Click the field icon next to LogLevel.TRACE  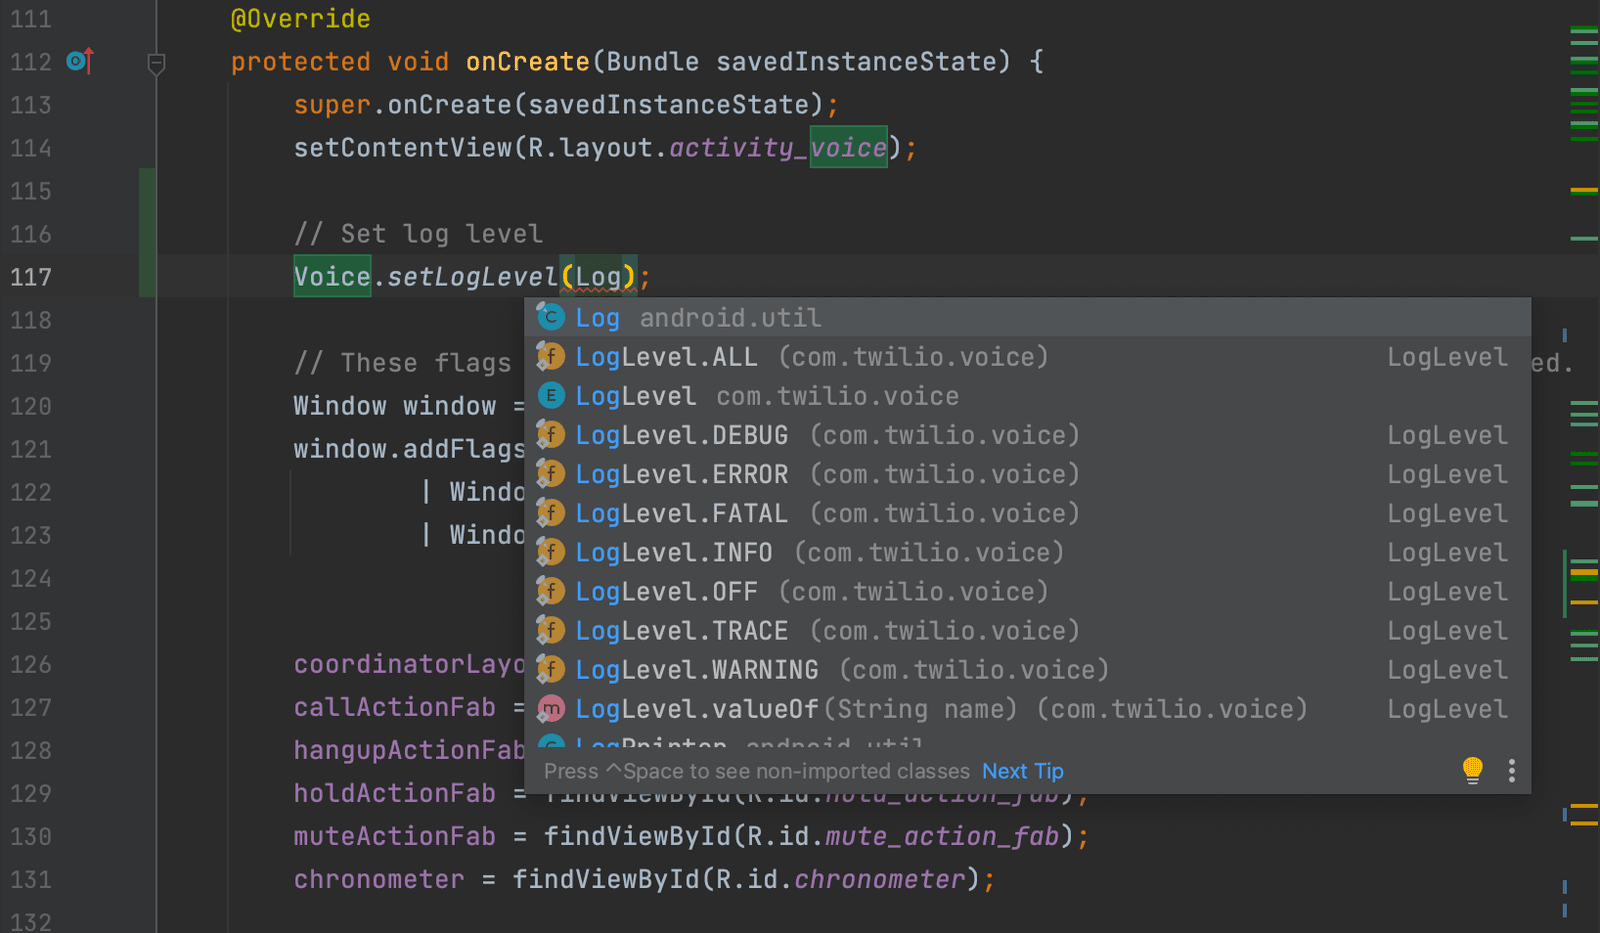[x=551, y=630]
